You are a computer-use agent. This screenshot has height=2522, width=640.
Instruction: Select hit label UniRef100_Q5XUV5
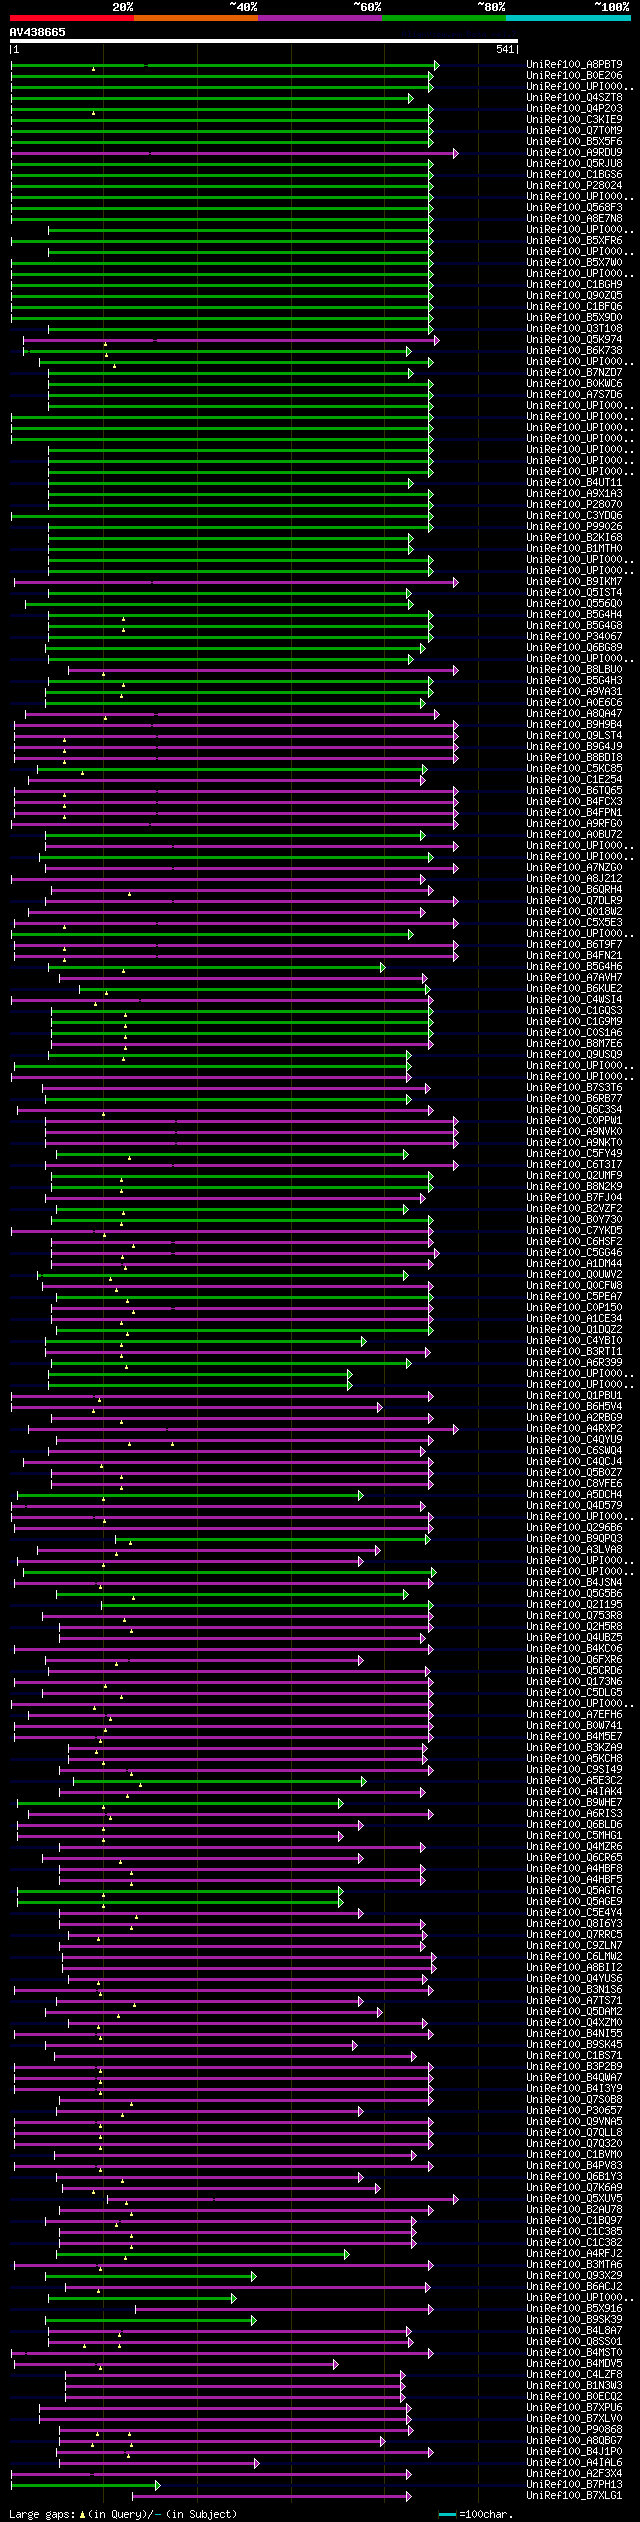pos(574,2199)
